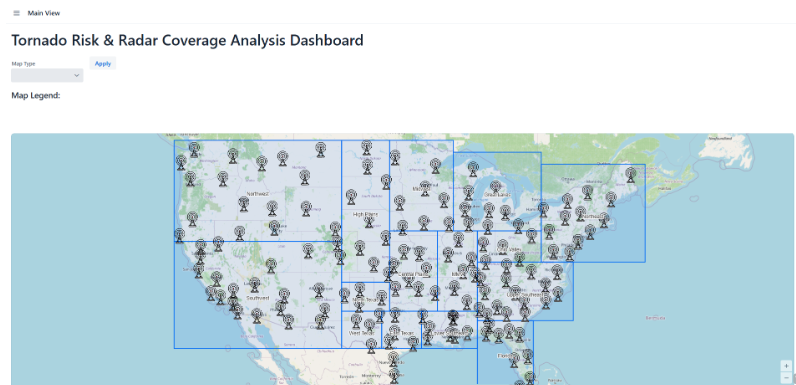
Task: Click the Central Plains region label
Action: coord(414,274)
